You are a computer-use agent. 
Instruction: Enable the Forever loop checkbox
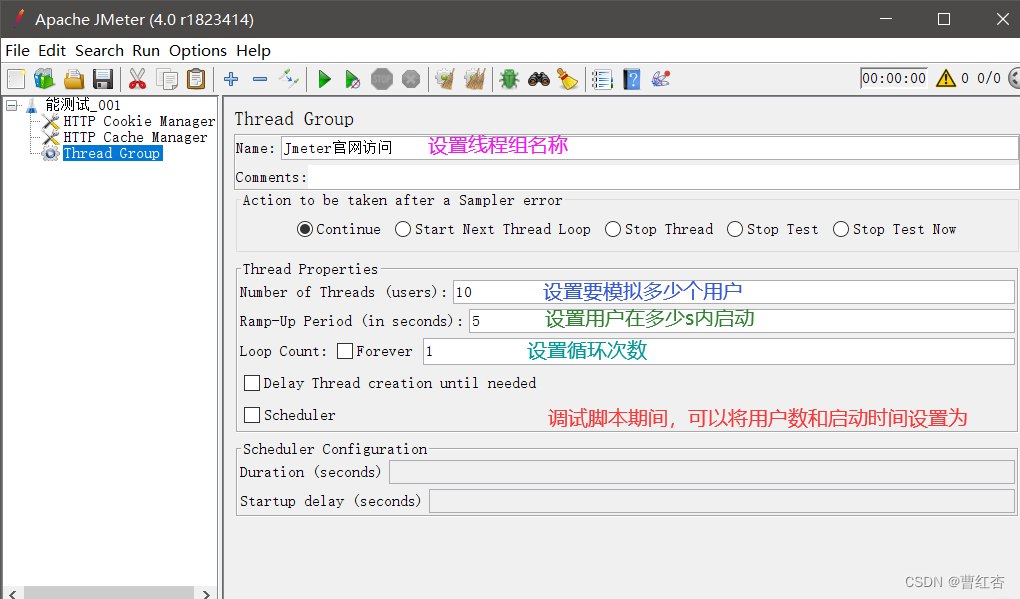click(345, 351)
